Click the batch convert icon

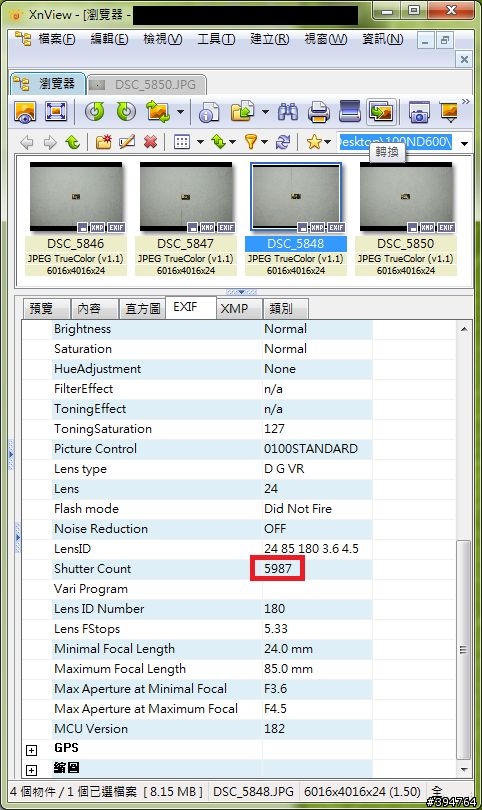382,112
